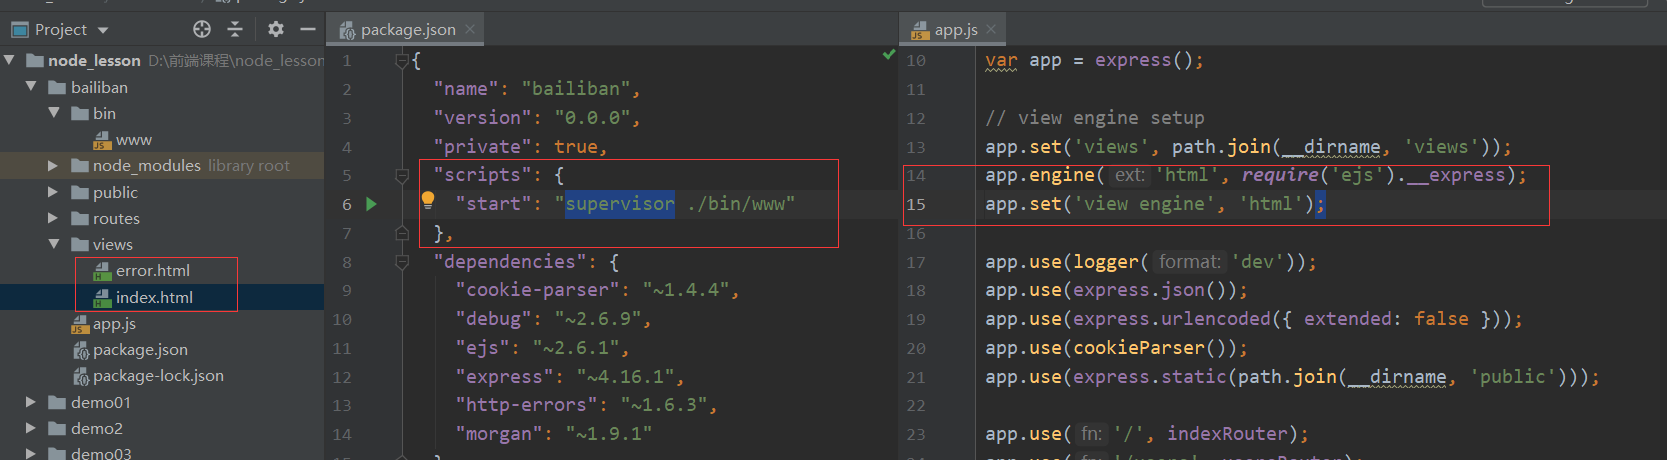Click the yellow intention lightbulb icon
The width and height of the screenshot is (1667, 460).
click(x=428, y=199)
